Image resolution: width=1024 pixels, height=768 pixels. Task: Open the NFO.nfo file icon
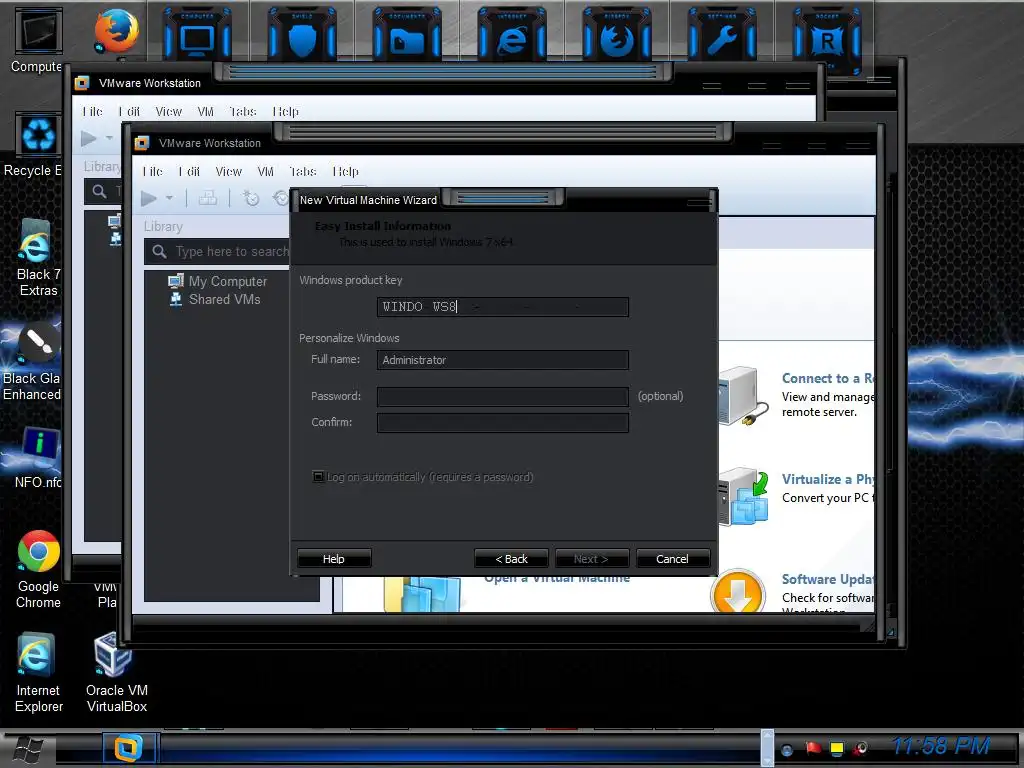[x=38, y=457]
